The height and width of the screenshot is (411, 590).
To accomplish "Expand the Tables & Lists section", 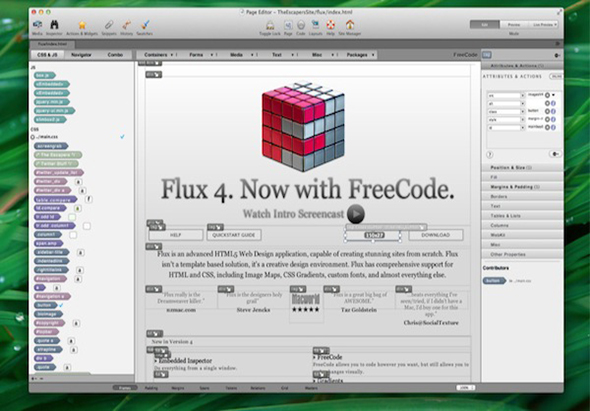I will (x=522, y=216).
